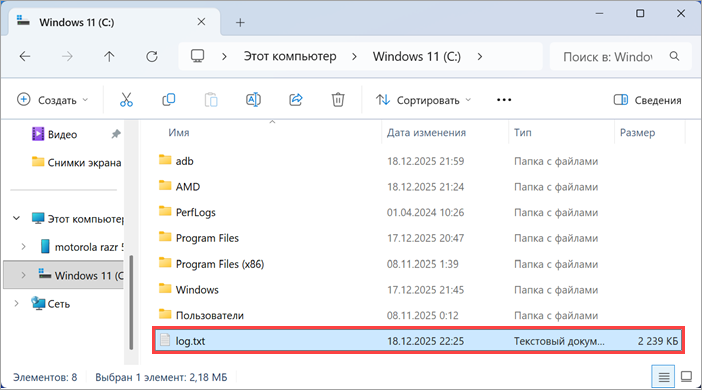Select Этот компьютер in navigation pane

point(77,219)
